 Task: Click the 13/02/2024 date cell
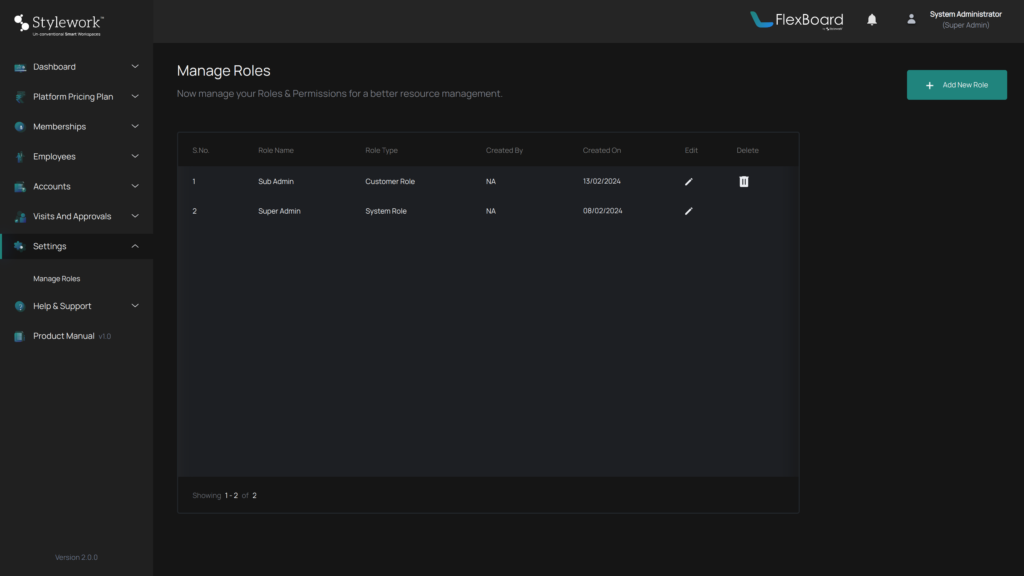601,181
